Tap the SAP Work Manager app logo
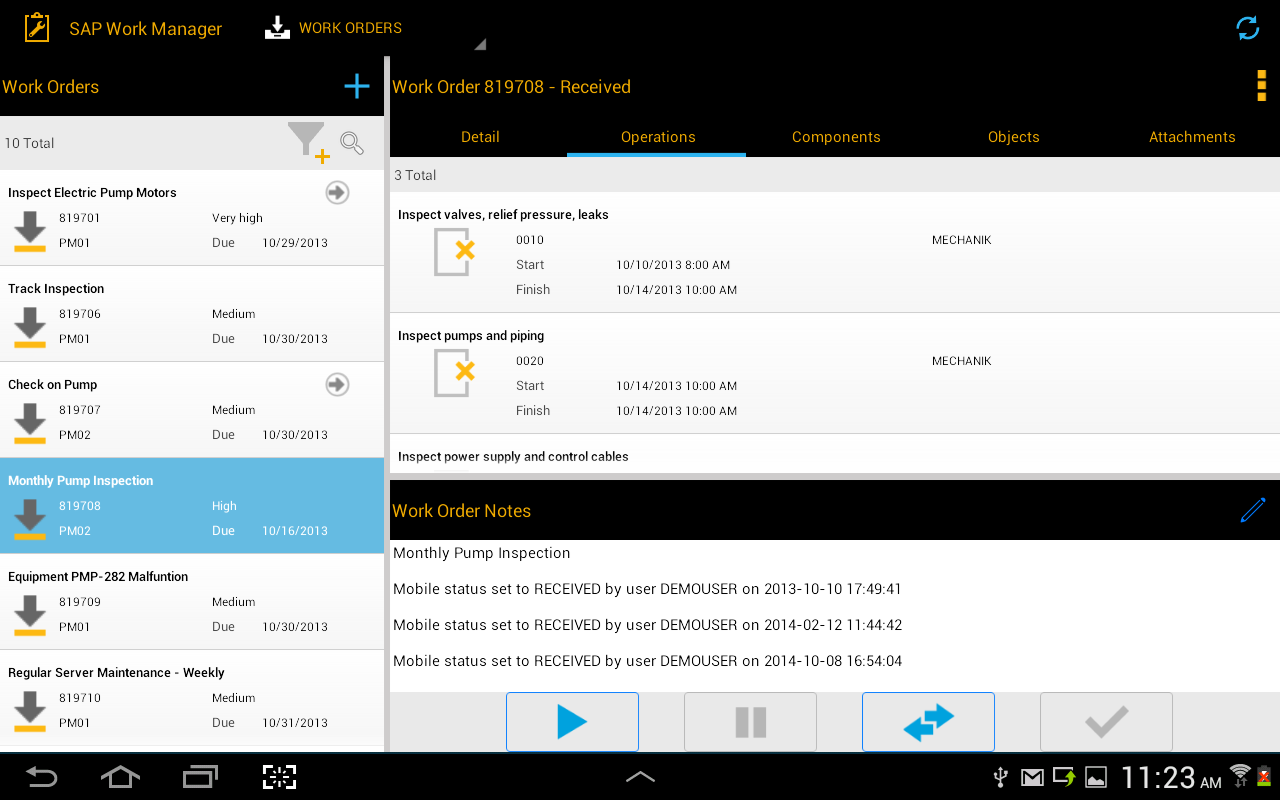 point(37,27)
